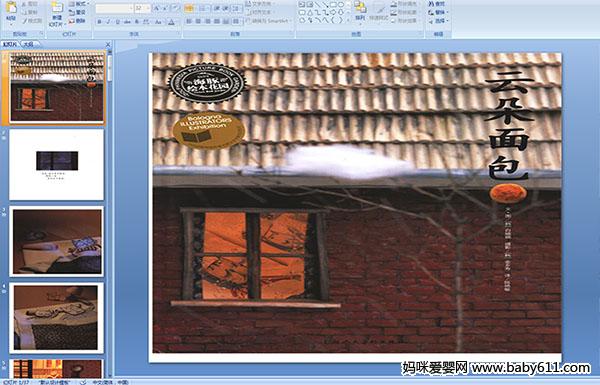The height and width of the screenshot is (385, 600).
Task: Click the Reset slide button
Action: click(78, 13)
